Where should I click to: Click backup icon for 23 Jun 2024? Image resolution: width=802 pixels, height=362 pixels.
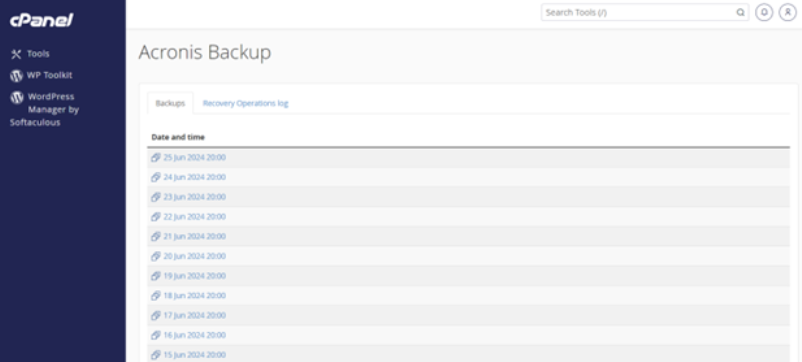pos(156,197)
